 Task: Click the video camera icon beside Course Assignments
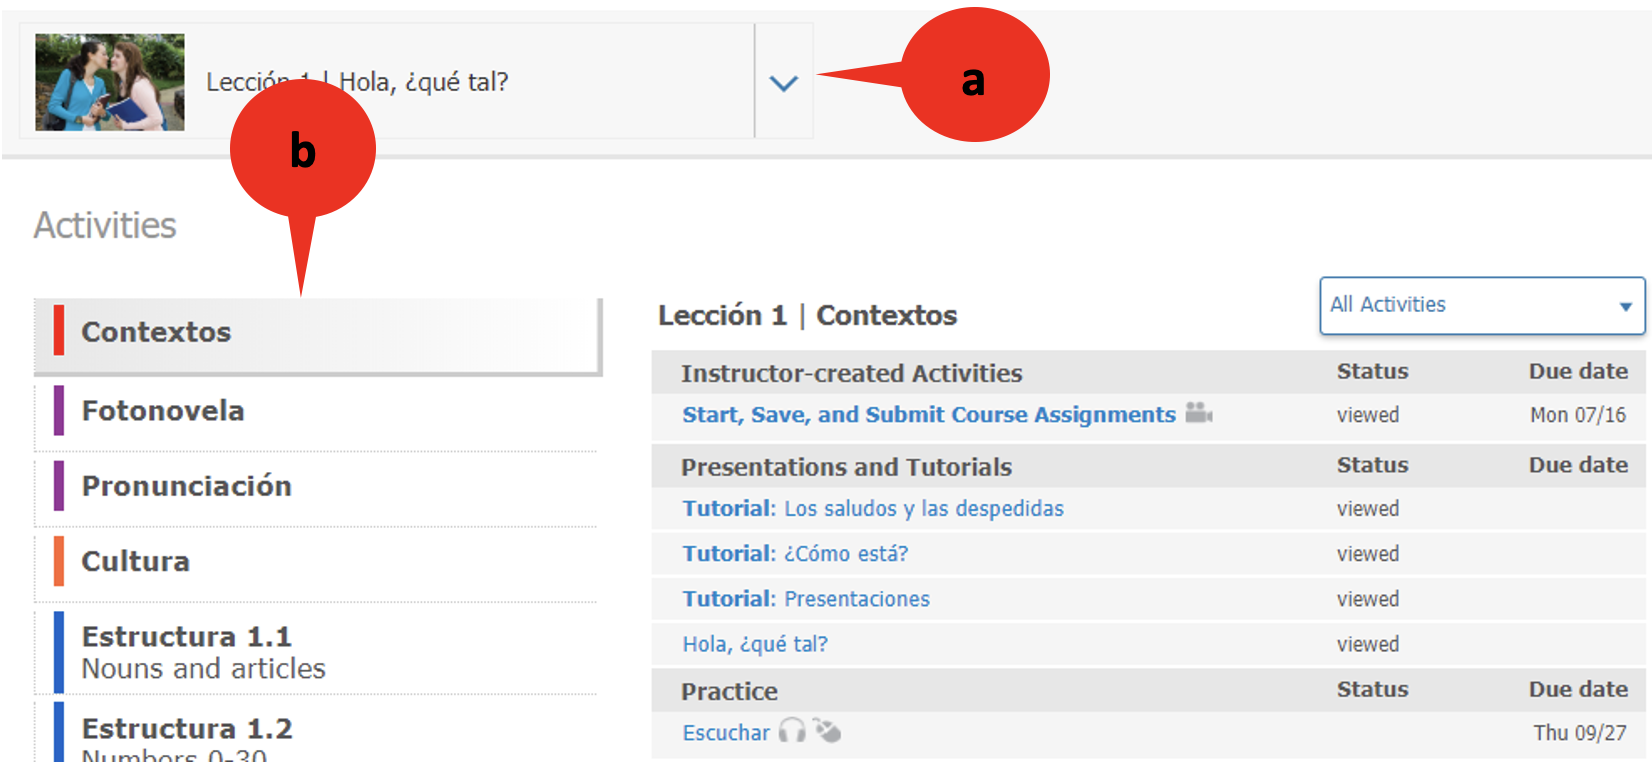point(1199,413)
